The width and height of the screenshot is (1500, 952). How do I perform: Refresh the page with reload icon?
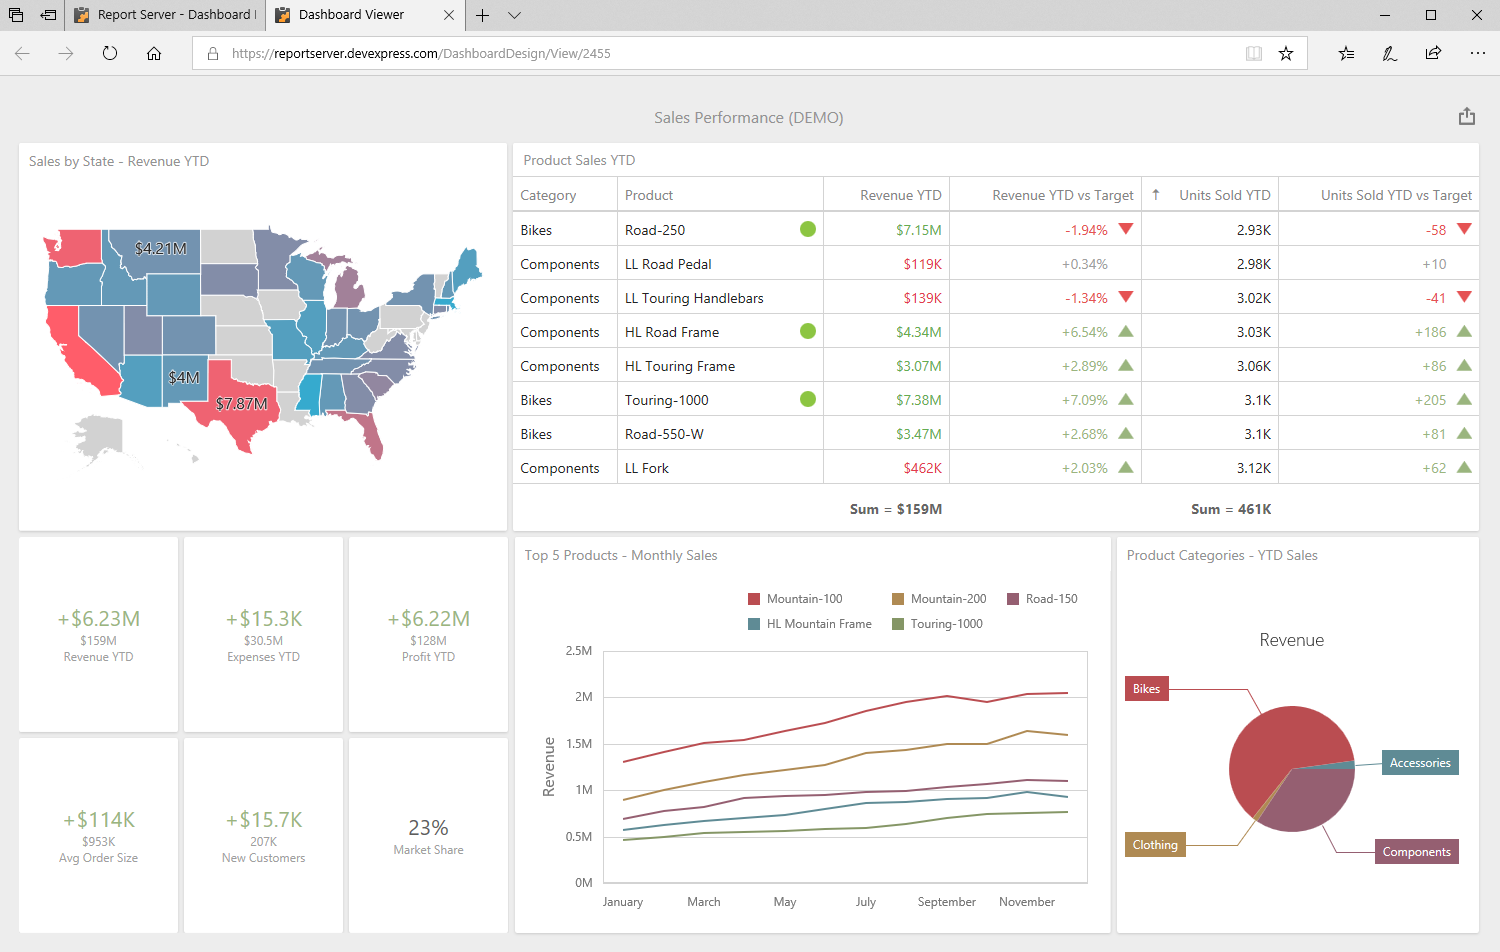110,53
